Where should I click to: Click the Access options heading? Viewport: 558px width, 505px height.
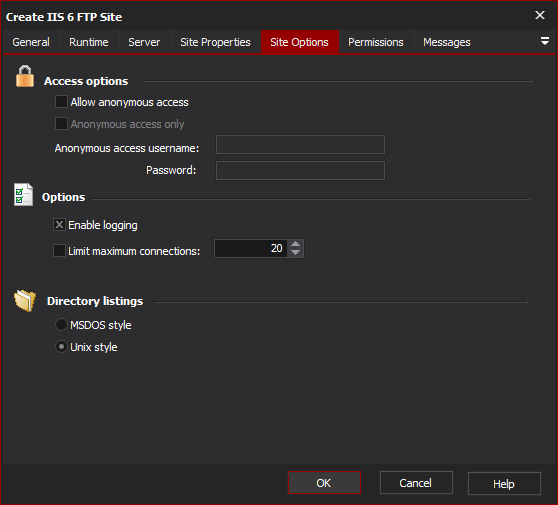tap(86, 81)
